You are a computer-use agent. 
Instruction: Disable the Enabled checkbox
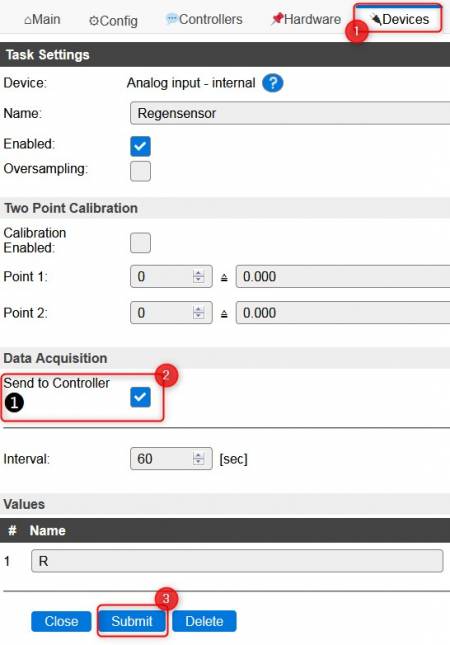tap(140, 146)
